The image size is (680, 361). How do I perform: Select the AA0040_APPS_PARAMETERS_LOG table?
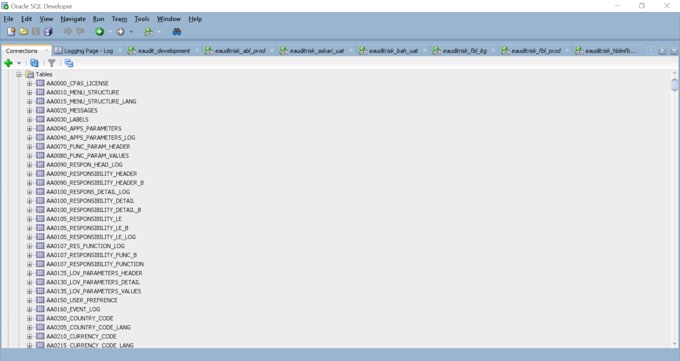pos(91,138)
